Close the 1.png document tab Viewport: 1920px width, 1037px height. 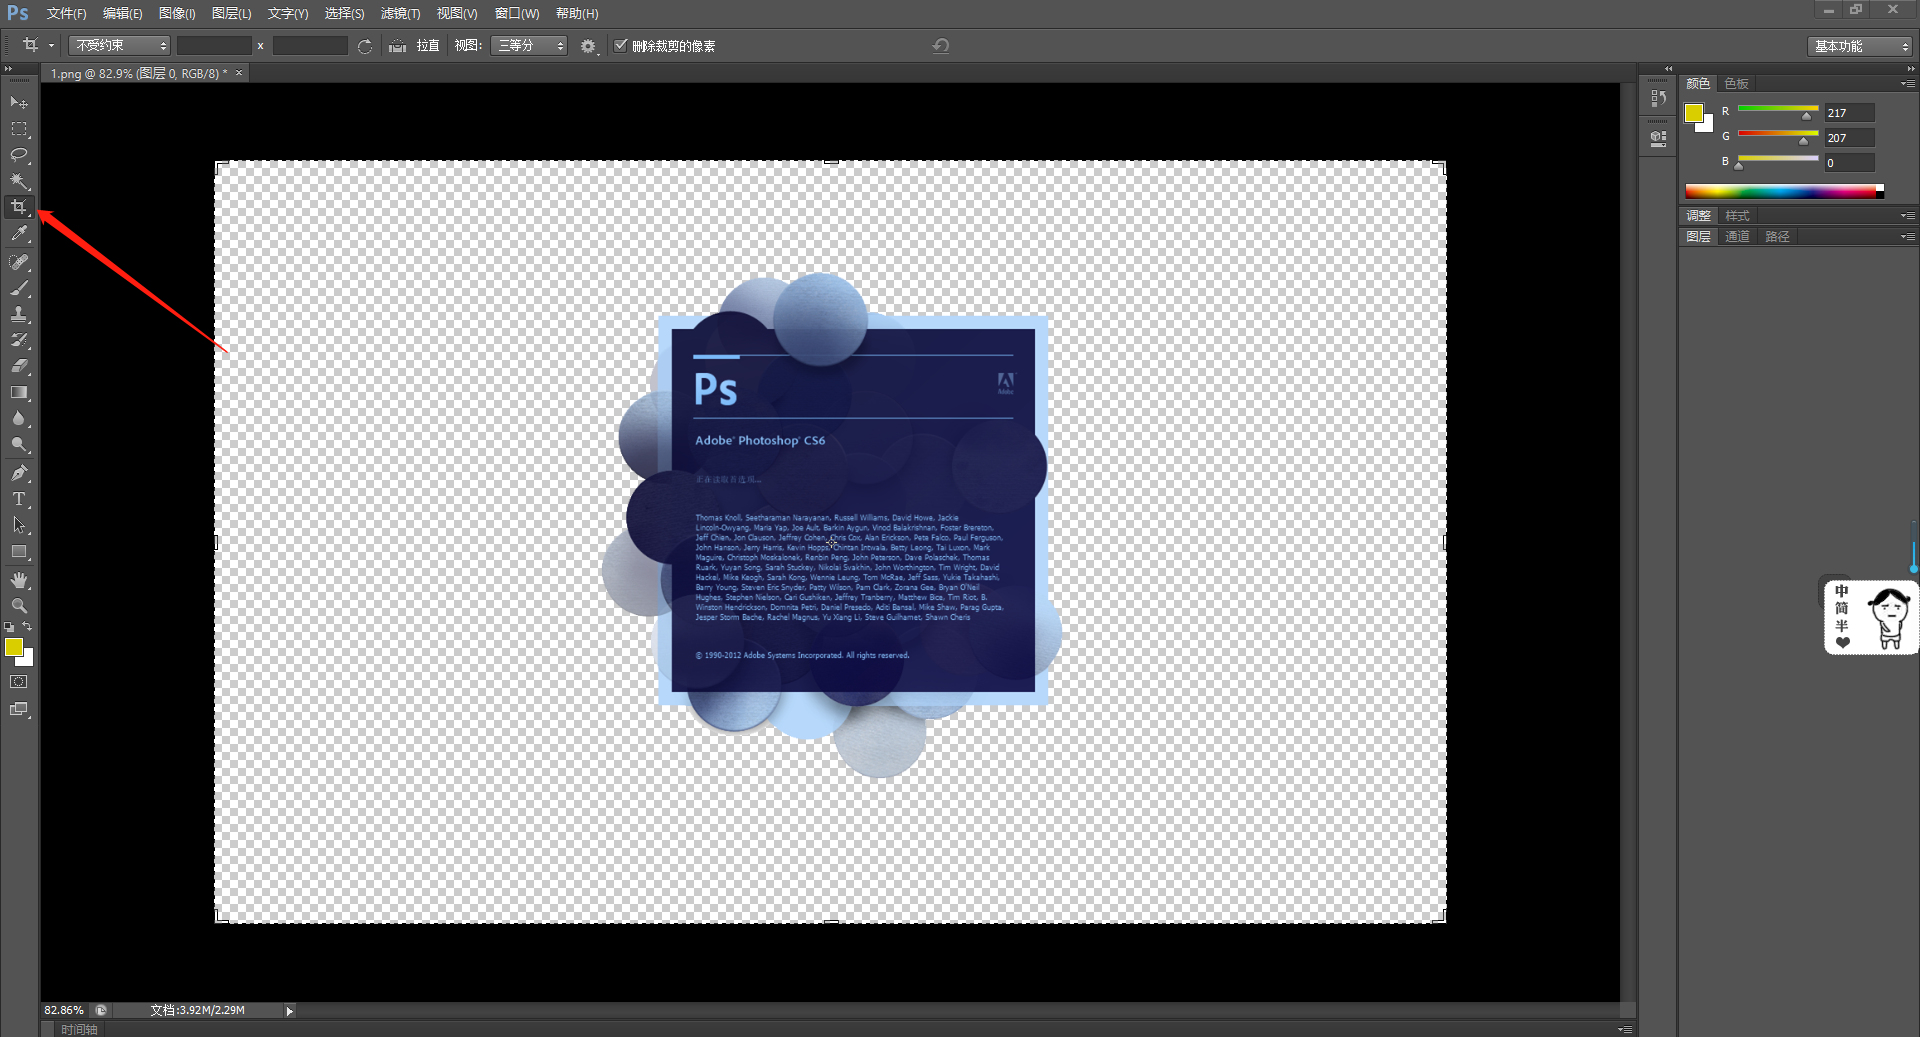(239, 73)
